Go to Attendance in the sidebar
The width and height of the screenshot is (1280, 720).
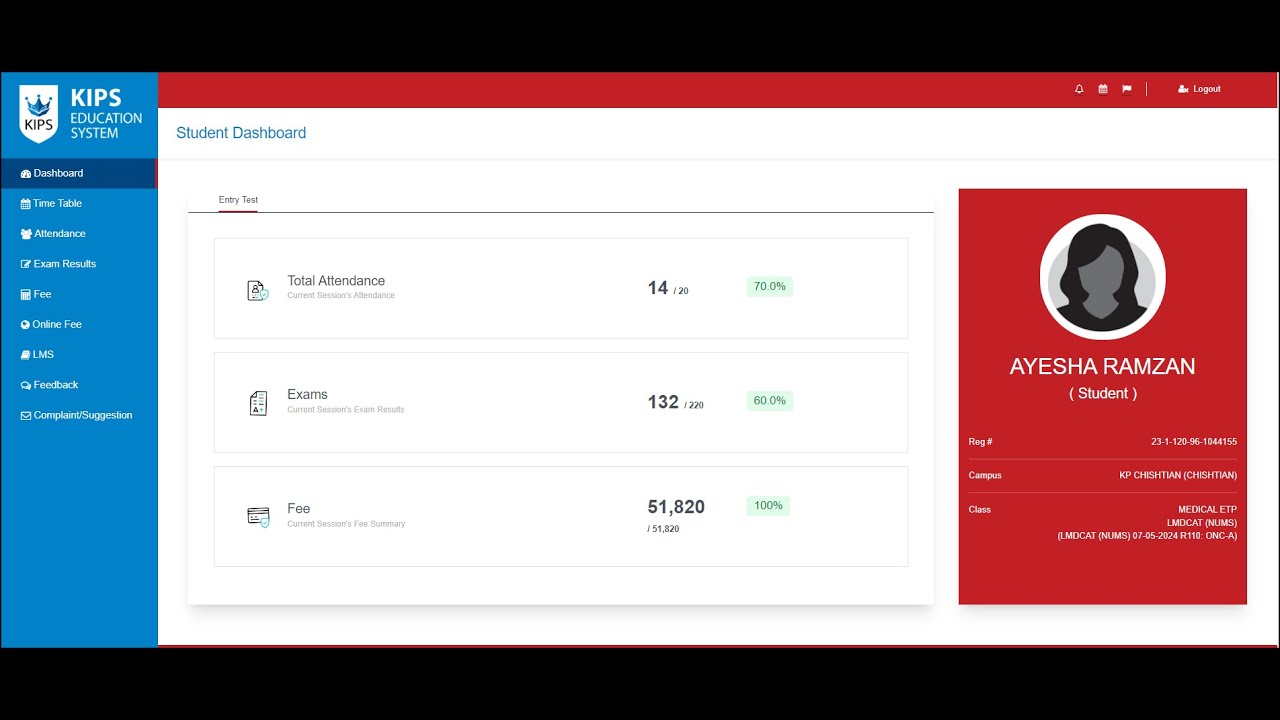tap(78, 233)
